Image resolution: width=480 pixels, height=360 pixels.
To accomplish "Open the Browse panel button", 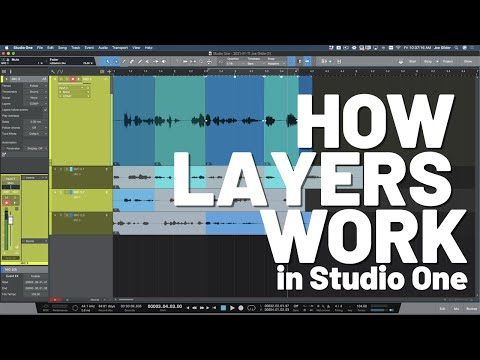I will (471, 309).
